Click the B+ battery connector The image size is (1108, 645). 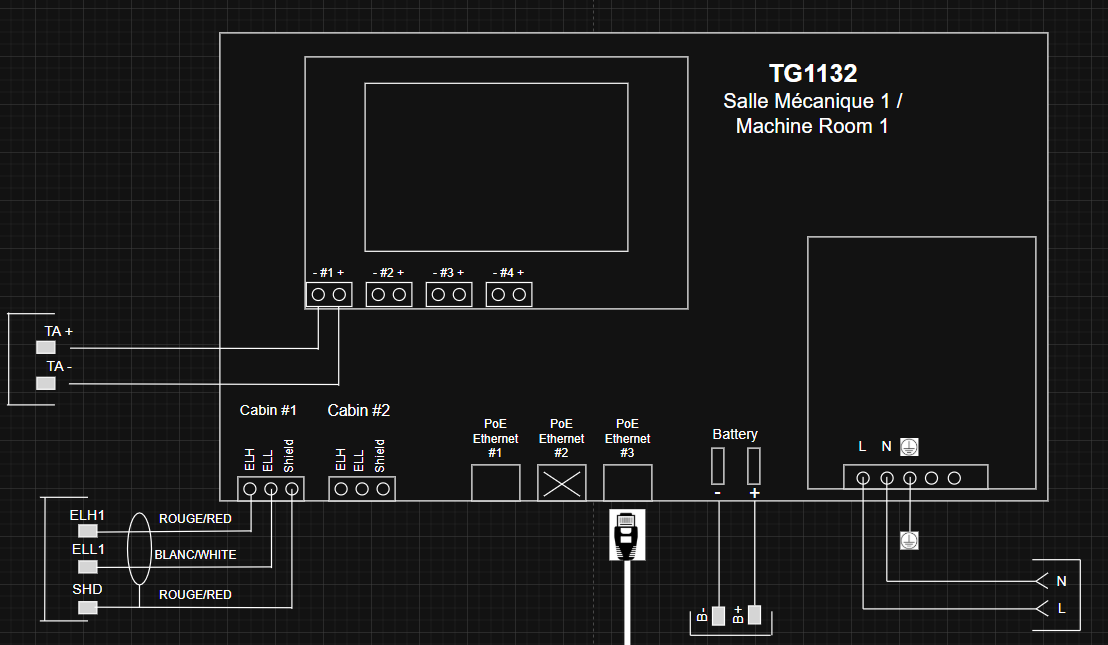tap(754, 614)
